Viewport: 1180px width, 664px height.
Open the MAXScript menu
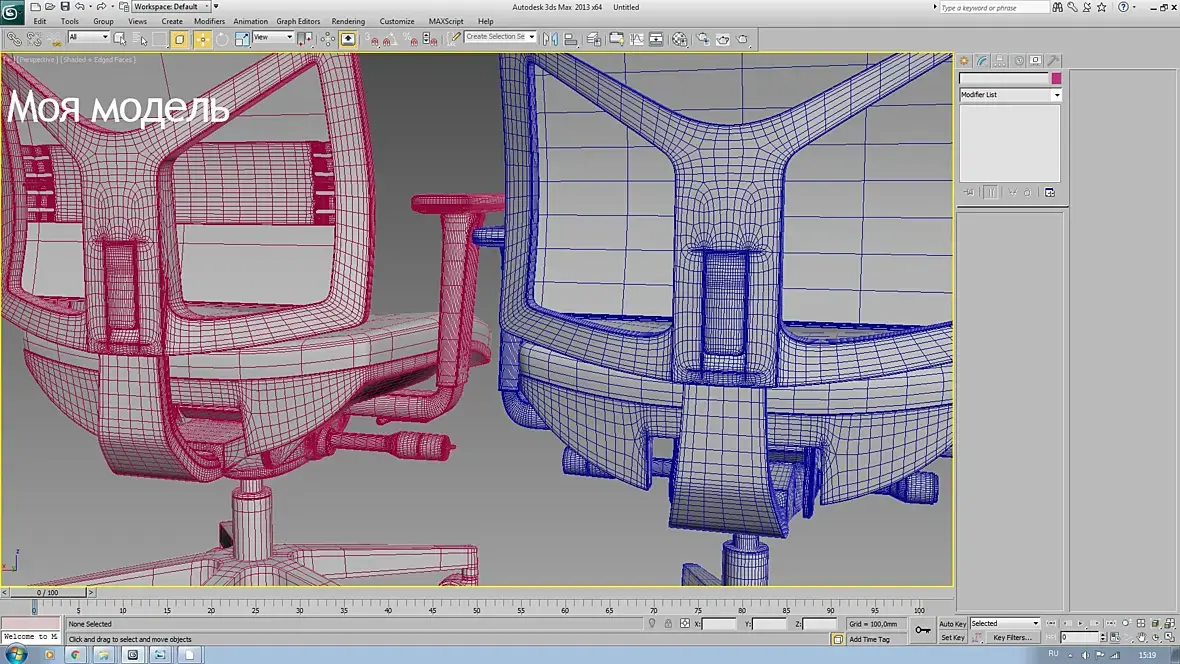tap(446, 21)
